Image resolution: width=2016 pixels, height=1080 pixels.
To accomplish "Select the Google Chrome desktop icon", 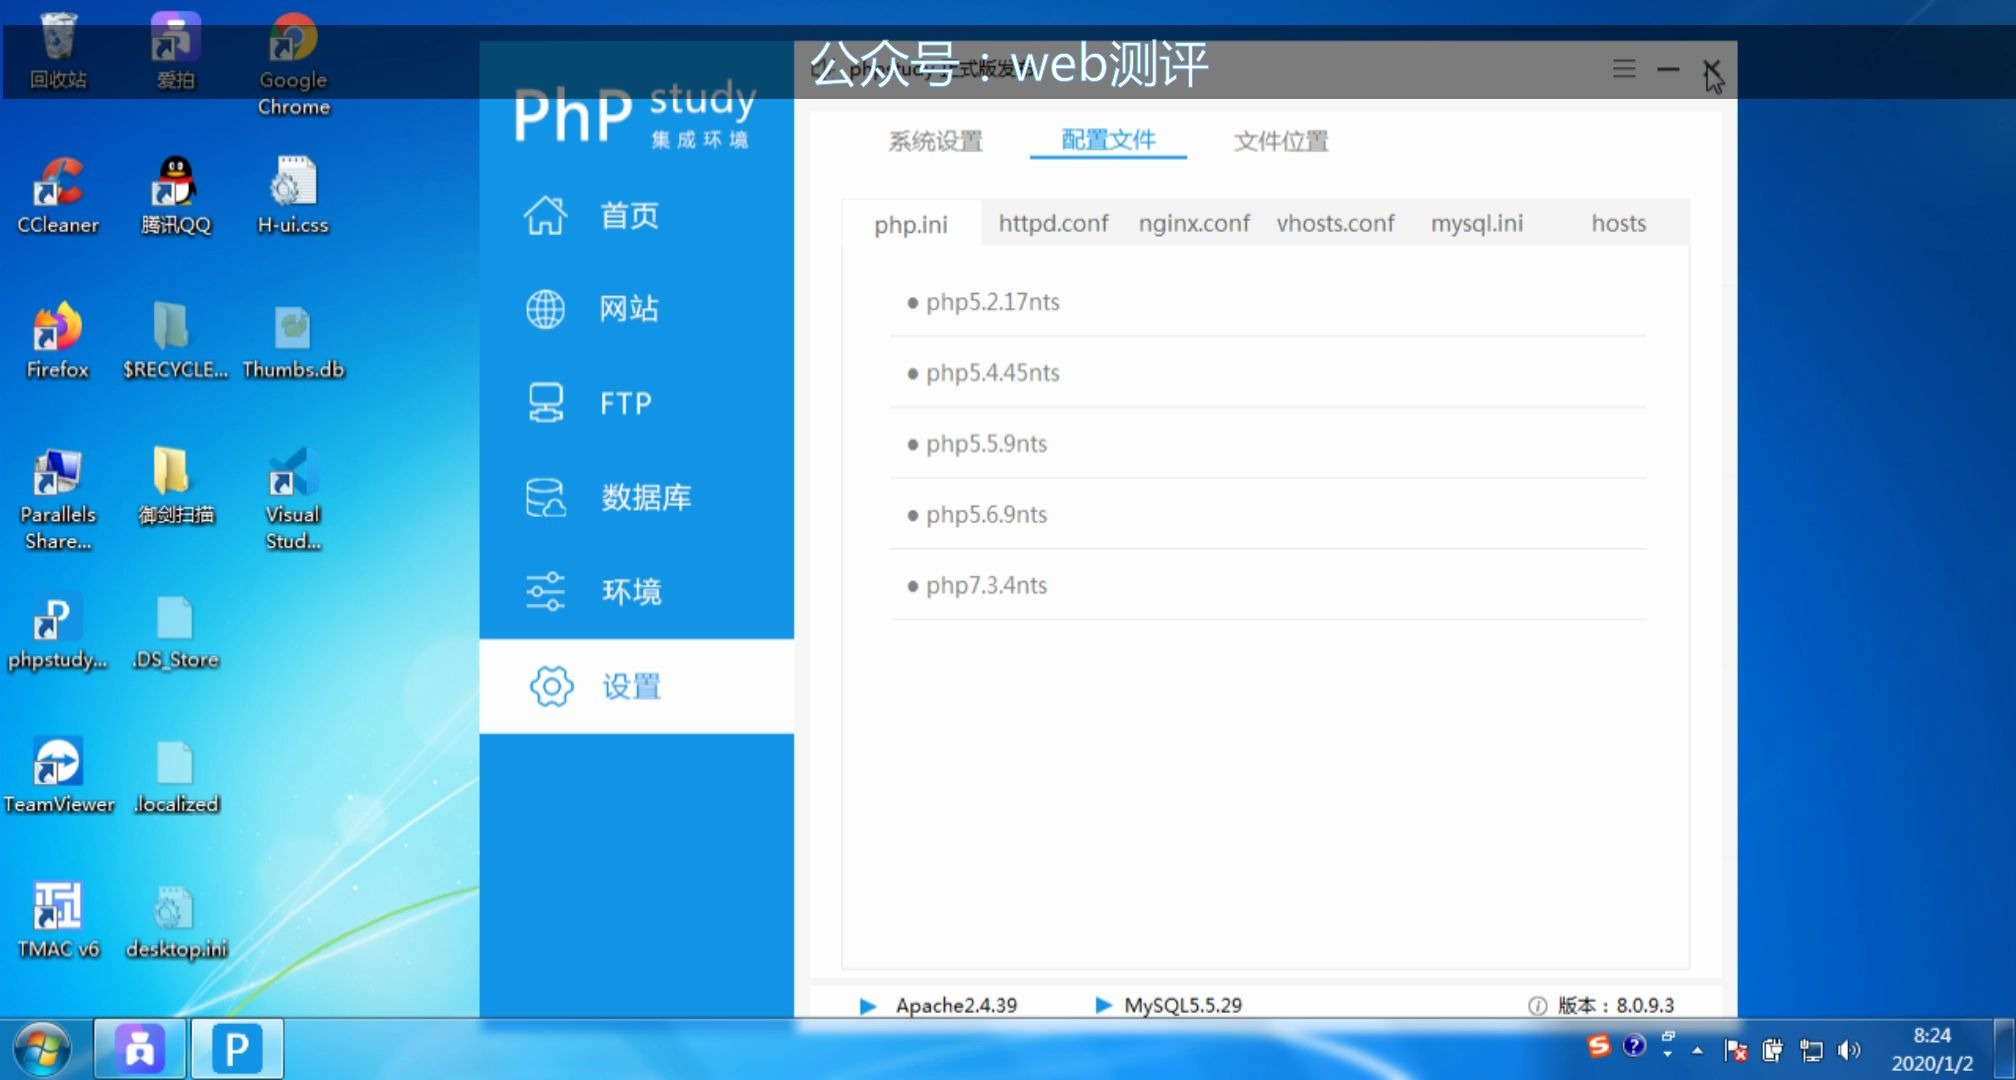I will pos(293,64).
